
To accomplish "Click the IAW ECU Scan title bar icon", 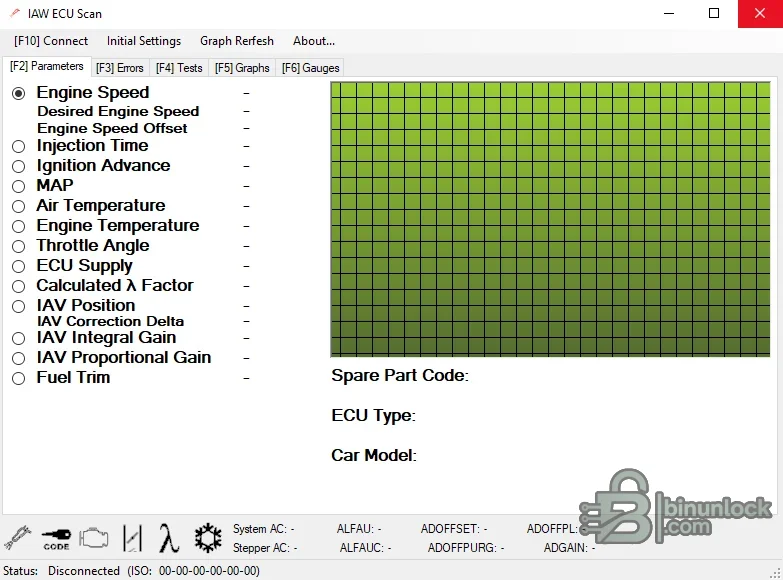I will click(14, 13).
